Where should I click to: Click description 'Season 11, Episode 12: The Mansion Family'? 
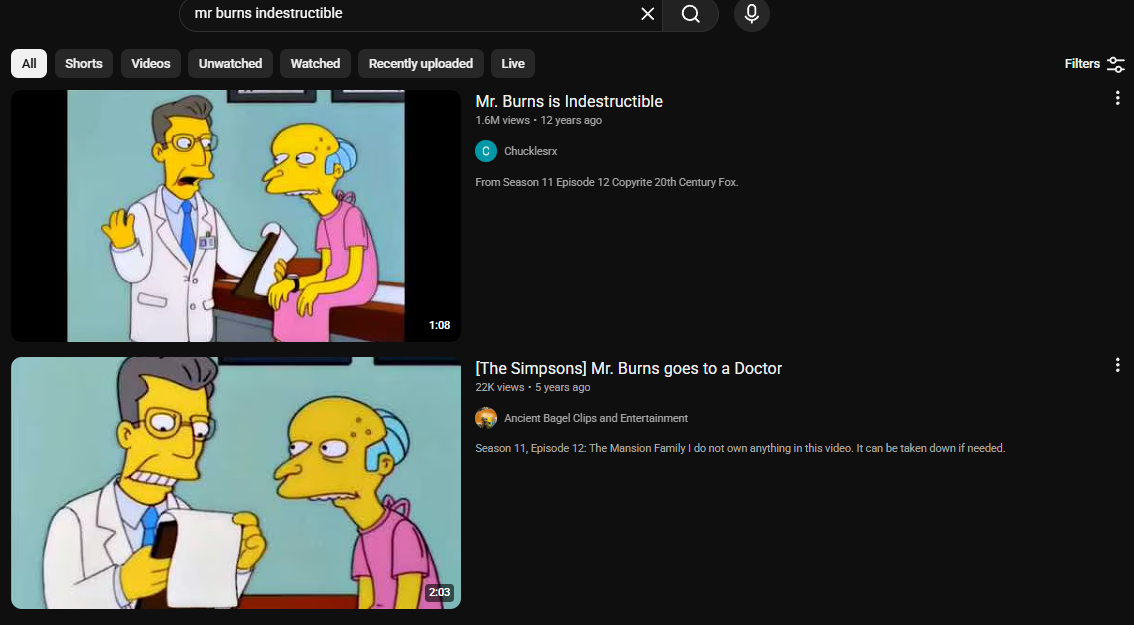click(x=740, y=448)
